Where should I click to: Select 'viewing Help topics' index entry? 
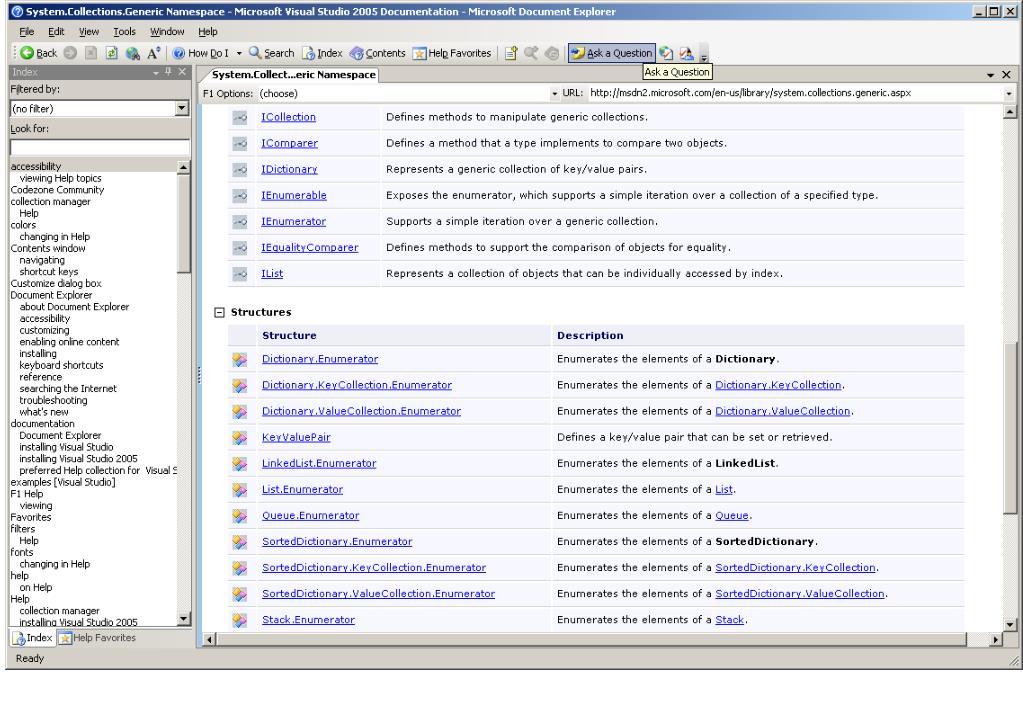pos(61,178)
